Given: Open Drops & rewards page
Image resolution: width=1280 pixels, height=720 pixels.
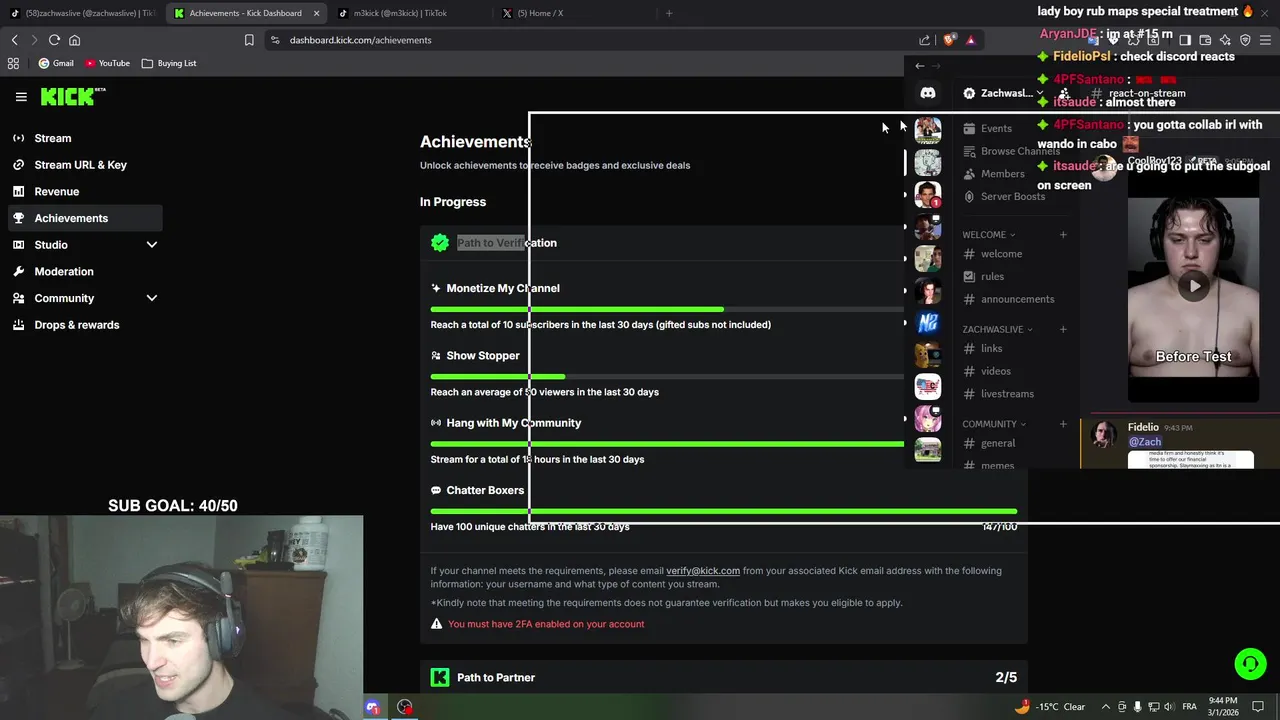Looking at the screenshot, I should [86, 325].
